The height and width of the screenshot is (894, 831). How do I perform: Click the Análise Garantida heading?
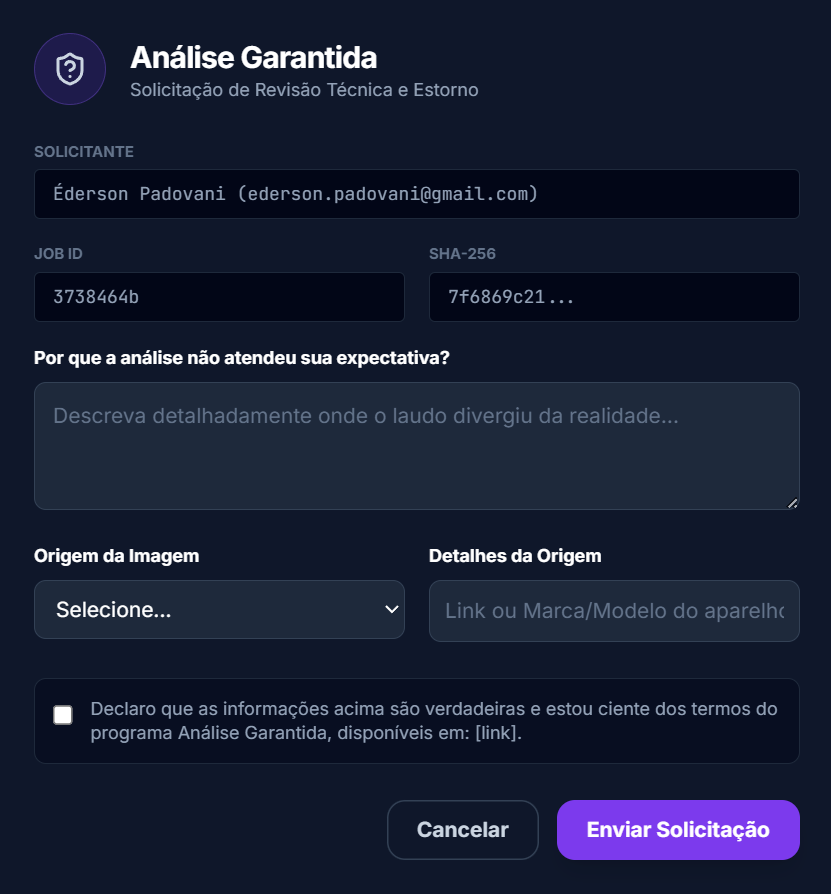[253, 57]
